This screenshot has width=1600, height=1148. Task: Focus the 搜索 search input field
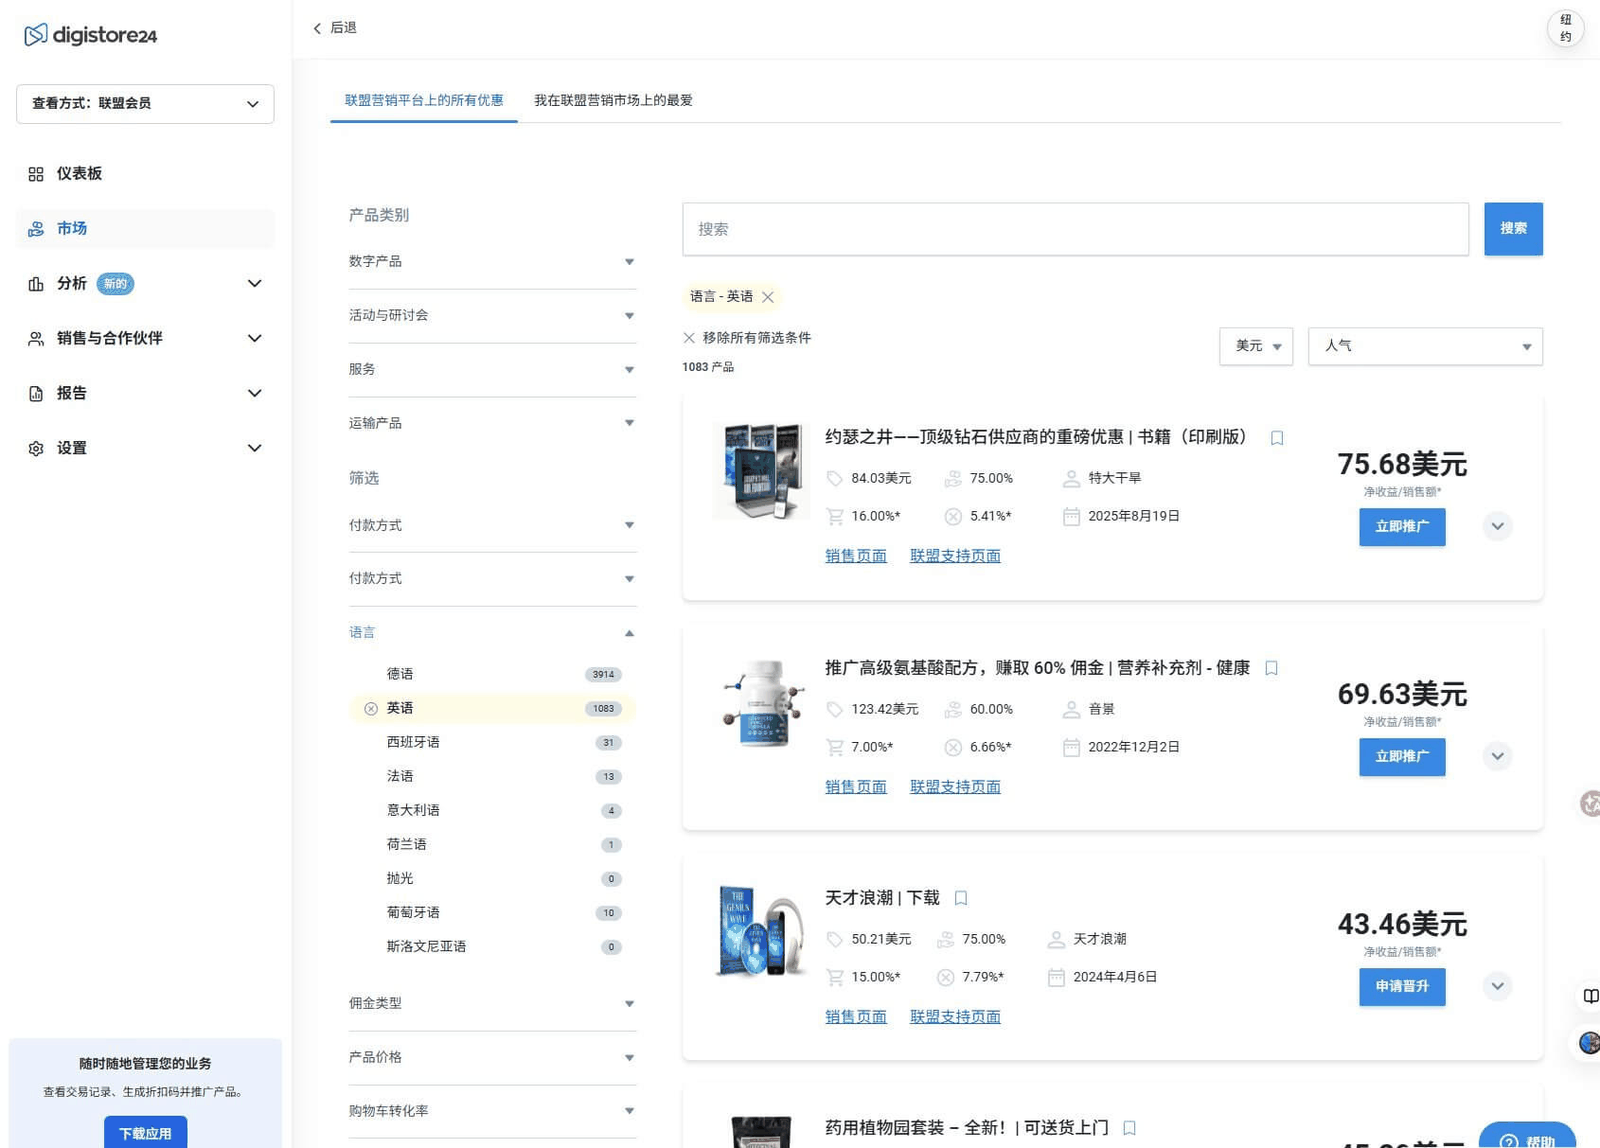tap(1075, 229)
